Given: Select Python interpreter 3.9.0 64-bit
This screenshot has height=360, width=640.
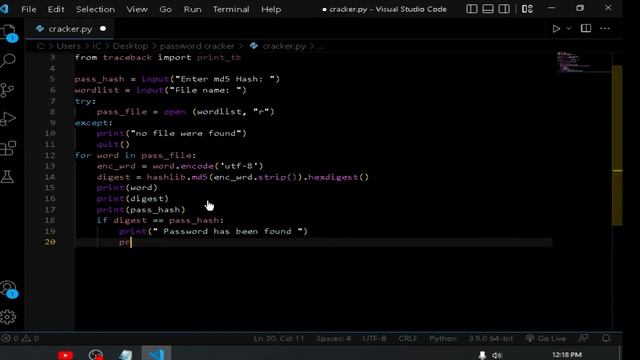Looking at the screenshot, I should click(491, 339).
